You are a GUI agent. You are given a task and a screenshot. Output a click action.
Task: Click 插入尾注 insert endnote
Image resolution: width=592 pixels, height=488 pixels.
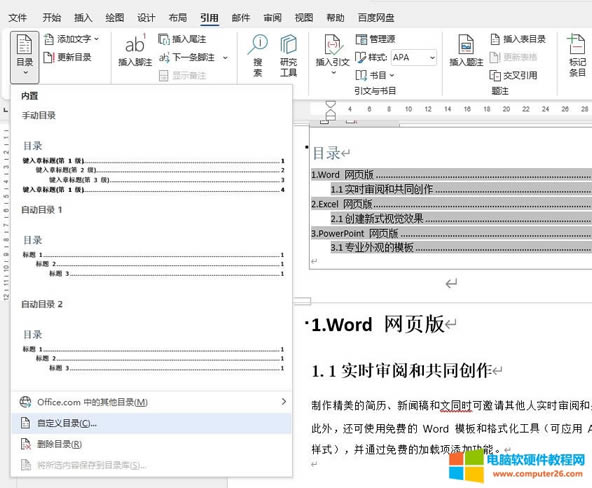[182, 39]
